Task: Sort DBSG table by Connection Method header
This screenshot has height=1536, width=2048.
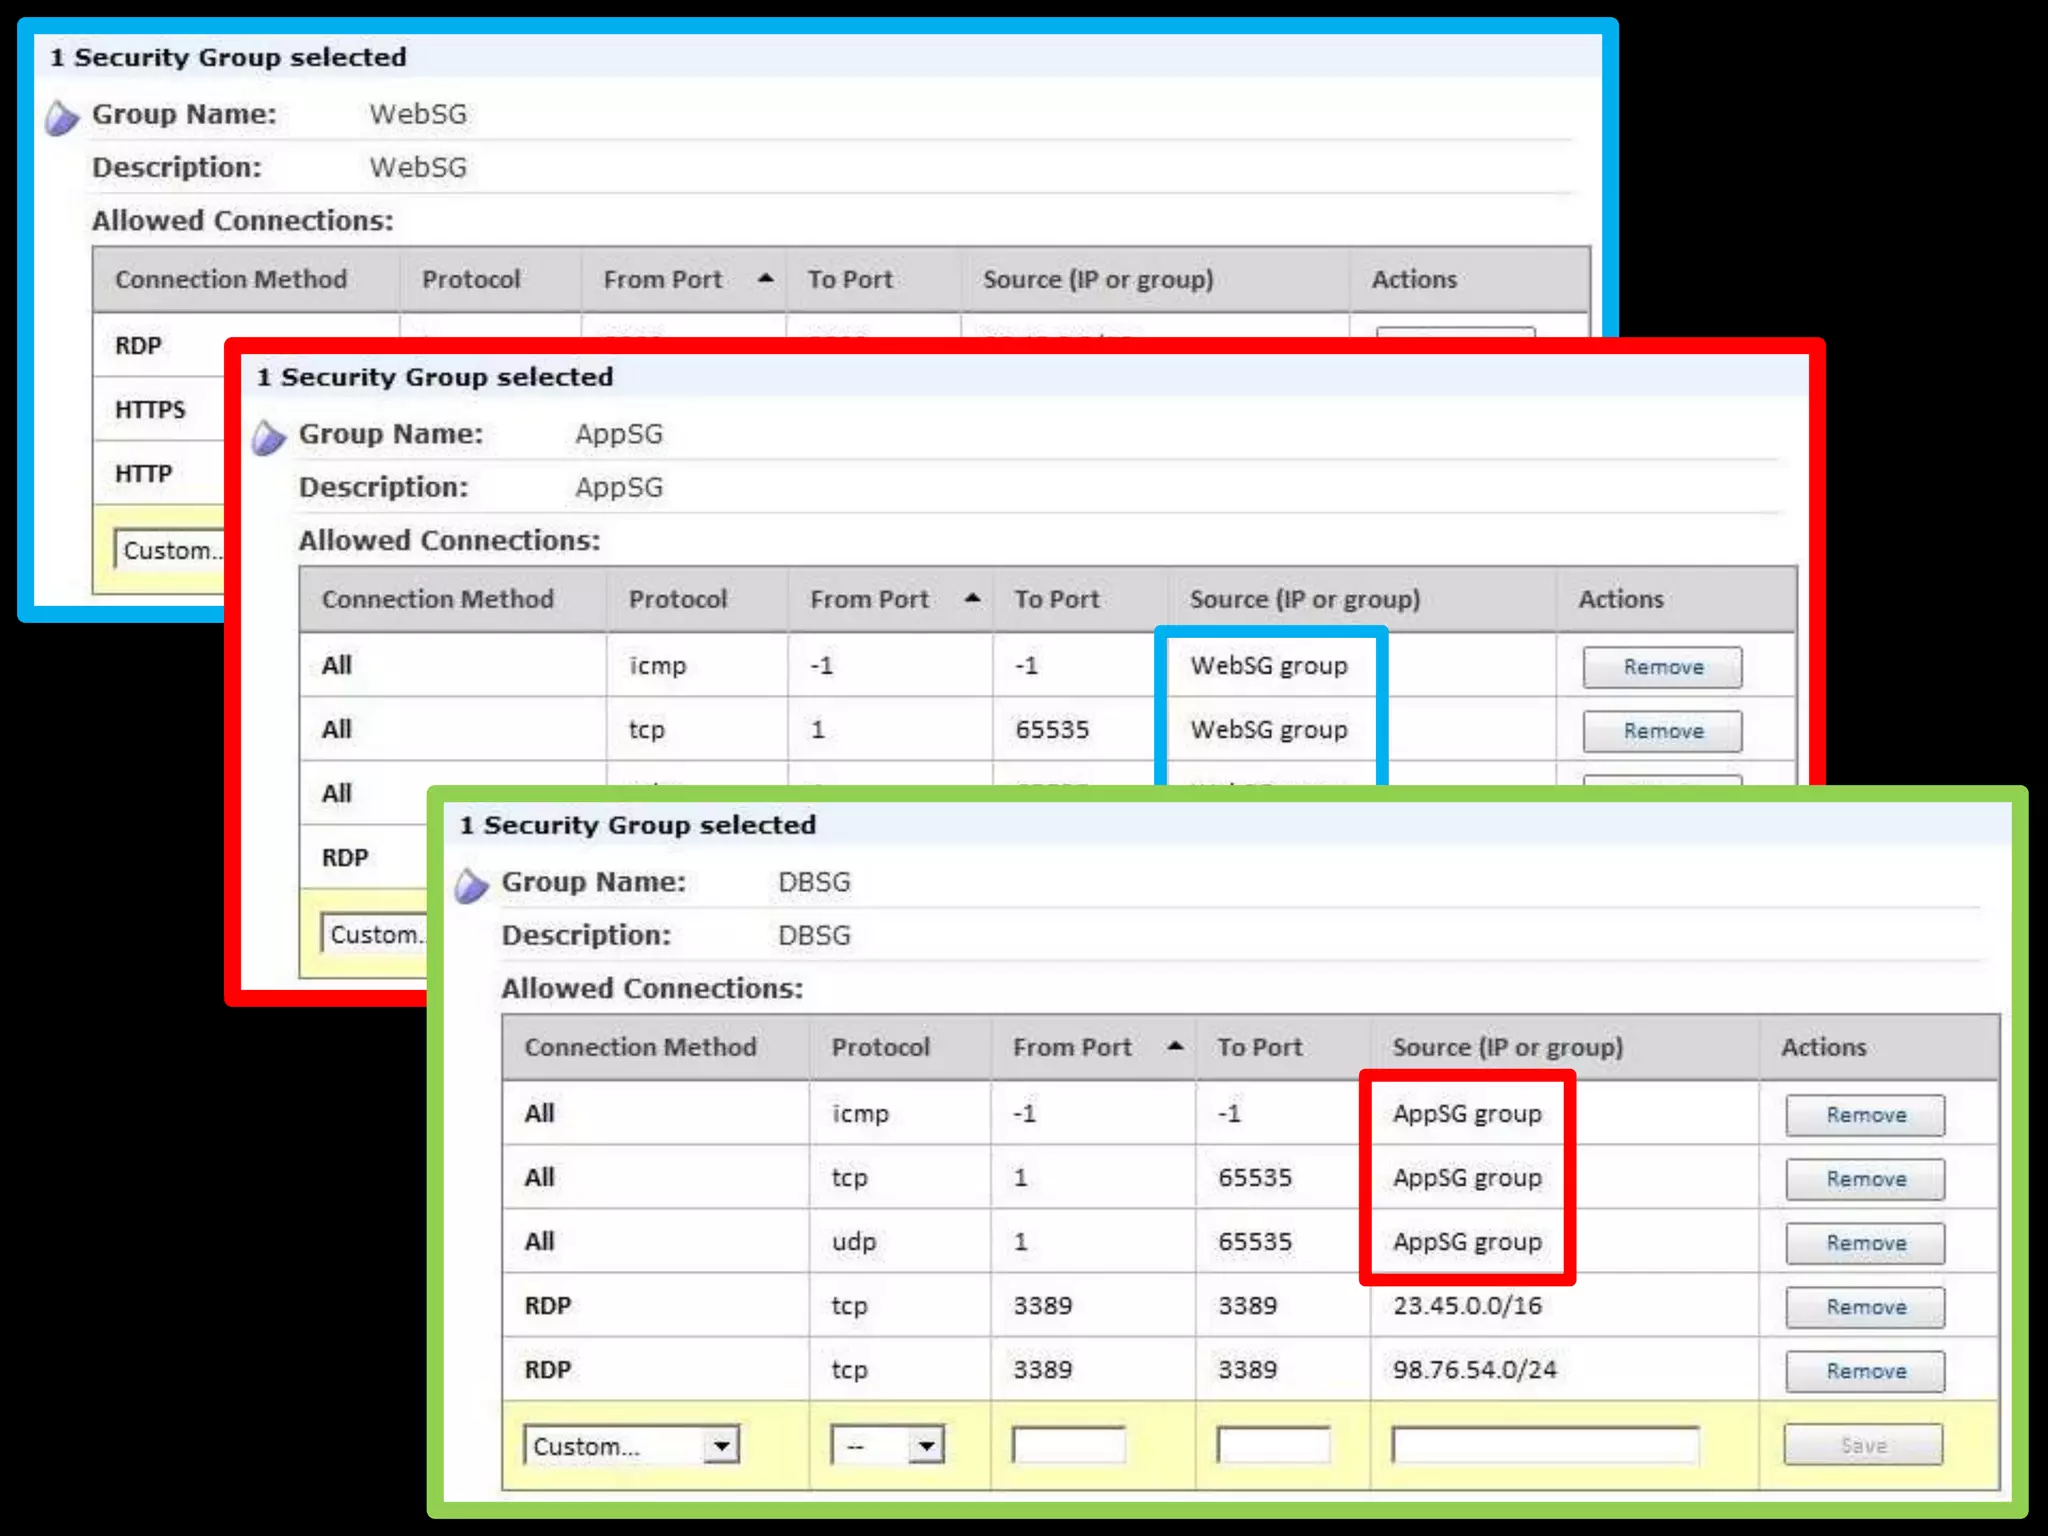Action: [640, 1047]
